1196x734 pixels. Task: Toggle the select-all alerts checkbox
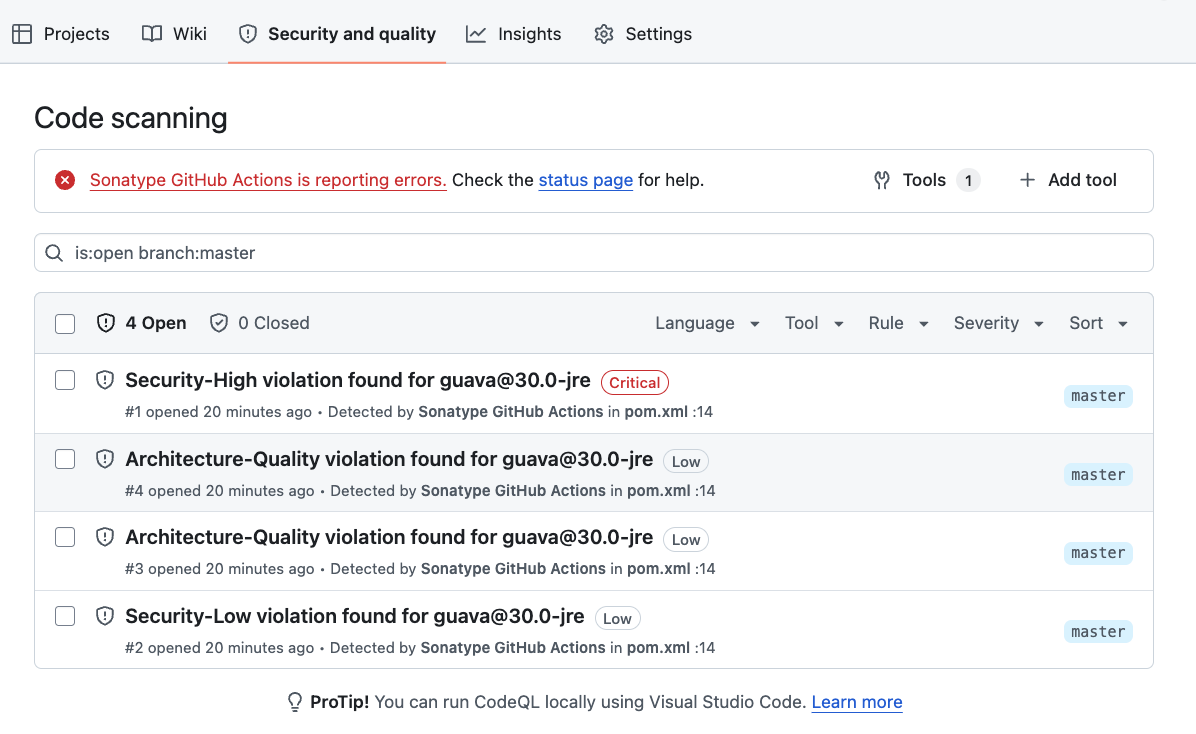point(65,324)
